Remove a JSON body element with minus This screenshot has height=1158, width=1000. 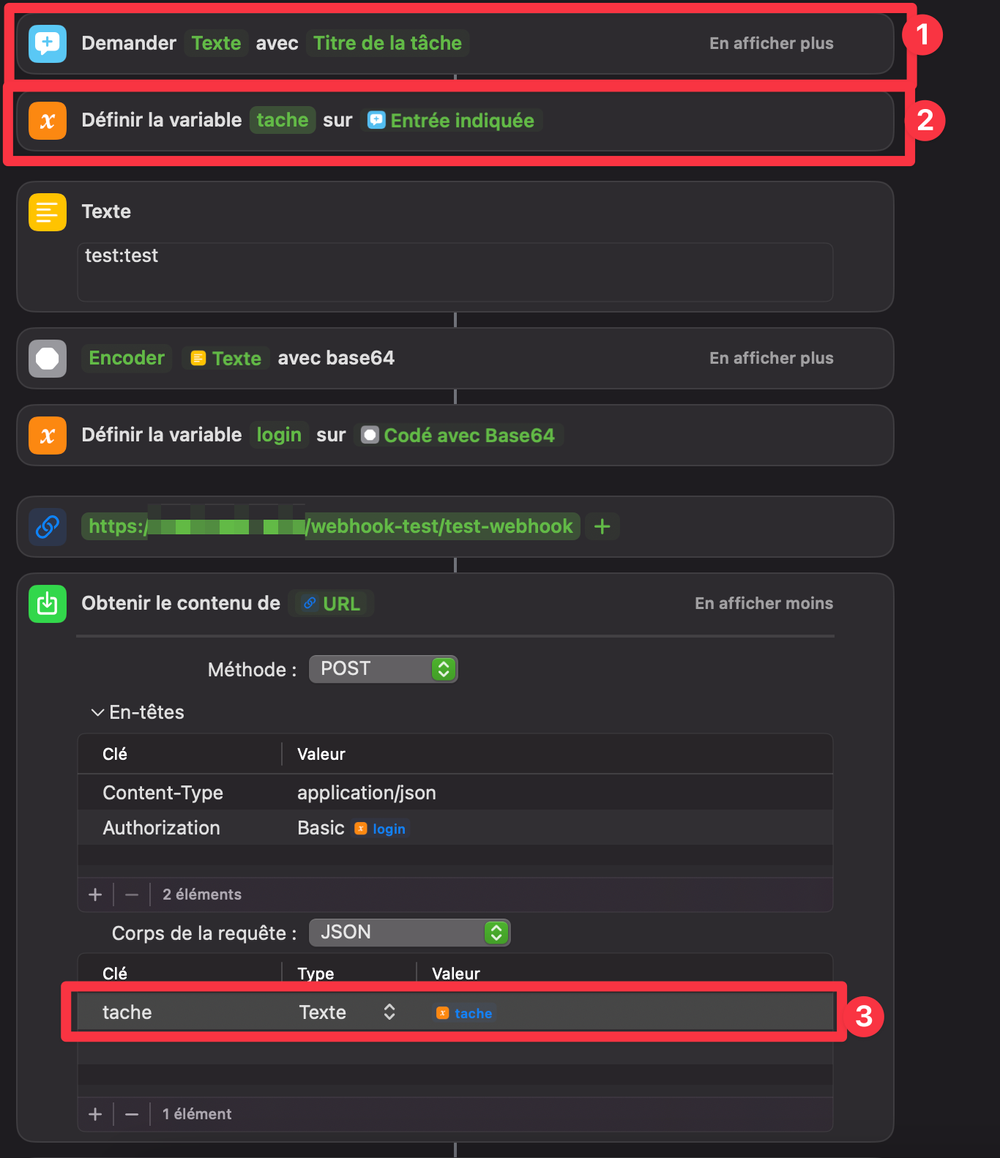tap(131, 1114)
